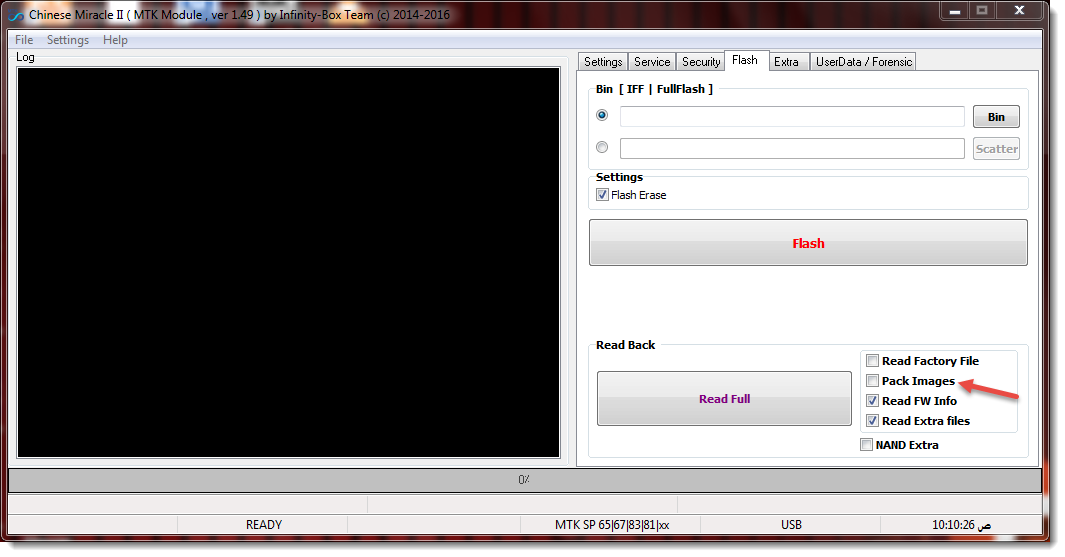Open the File menu

pyautogui.click(x=24, y=40)
